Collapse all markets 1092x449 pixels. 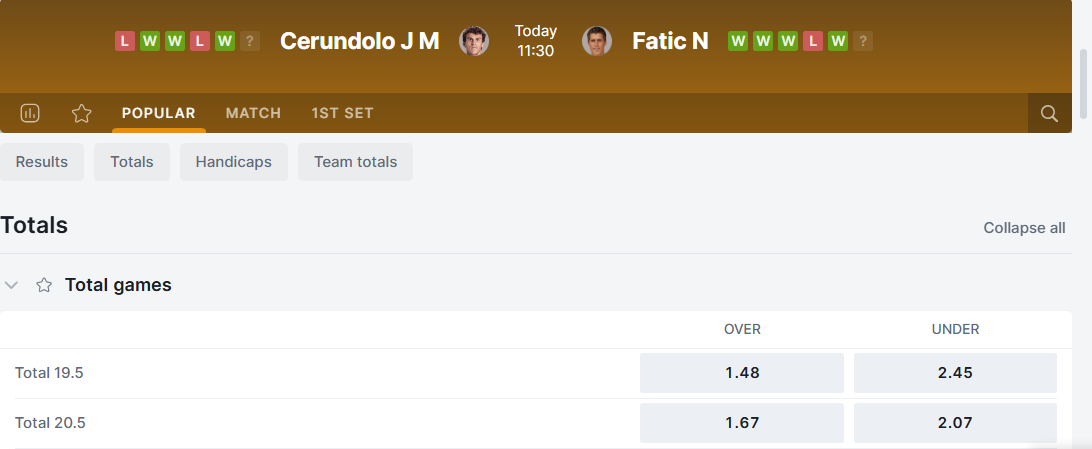click(1024, 227)
